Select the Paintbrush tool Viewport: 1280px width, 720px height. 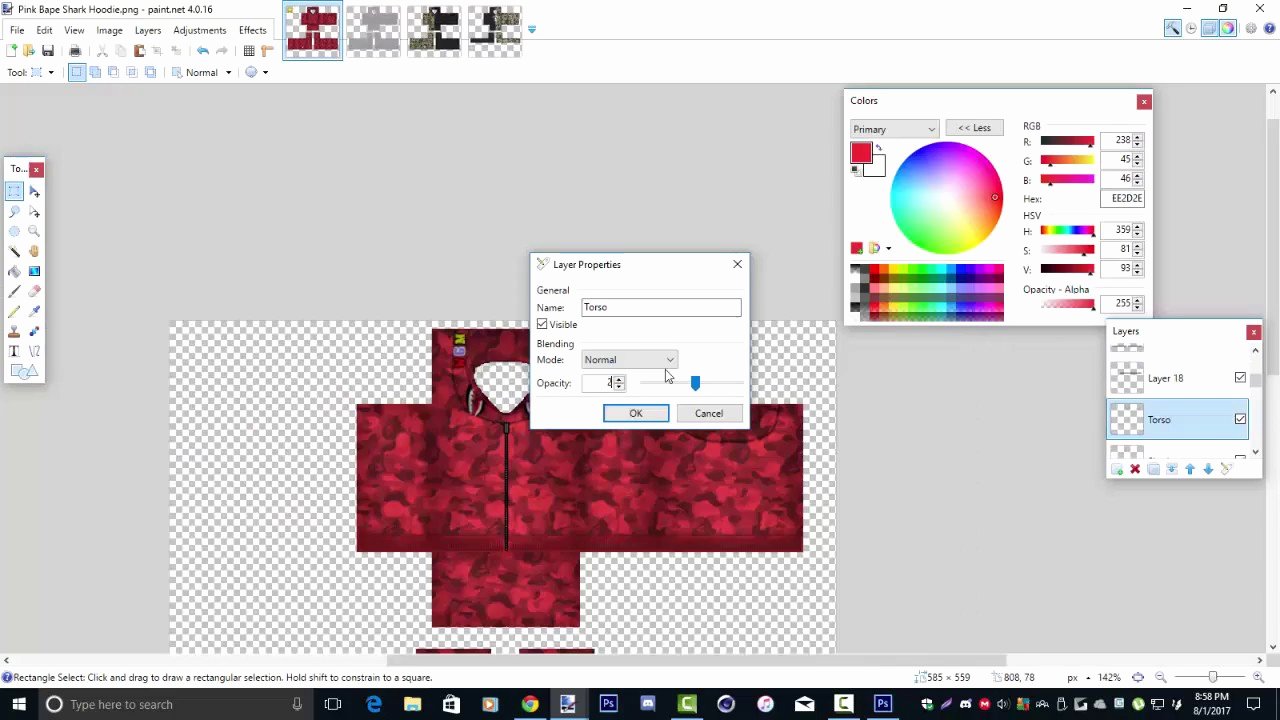(x=14, y=291)
